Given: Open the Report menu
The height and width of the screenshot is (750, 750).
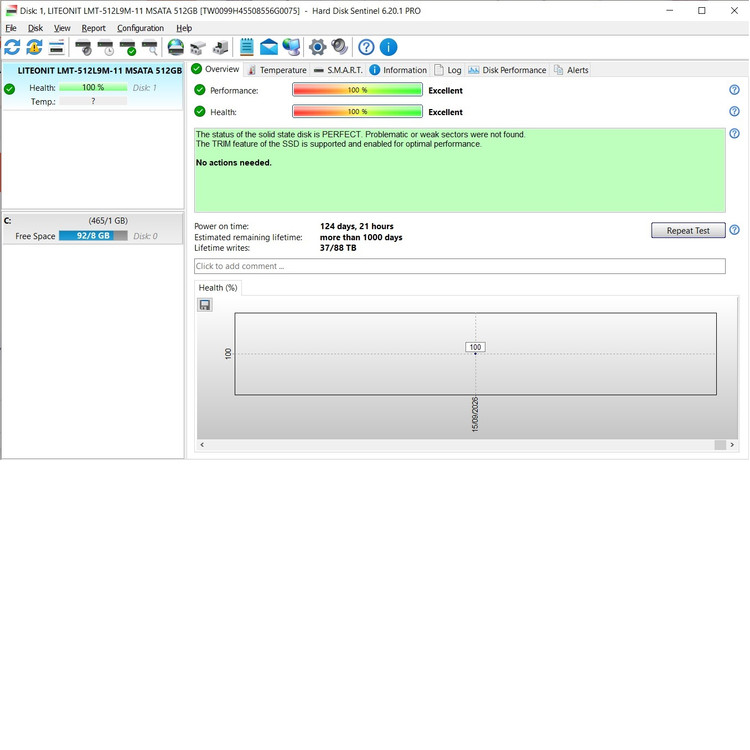Looking at the screenshot, I should click(93, 28).
